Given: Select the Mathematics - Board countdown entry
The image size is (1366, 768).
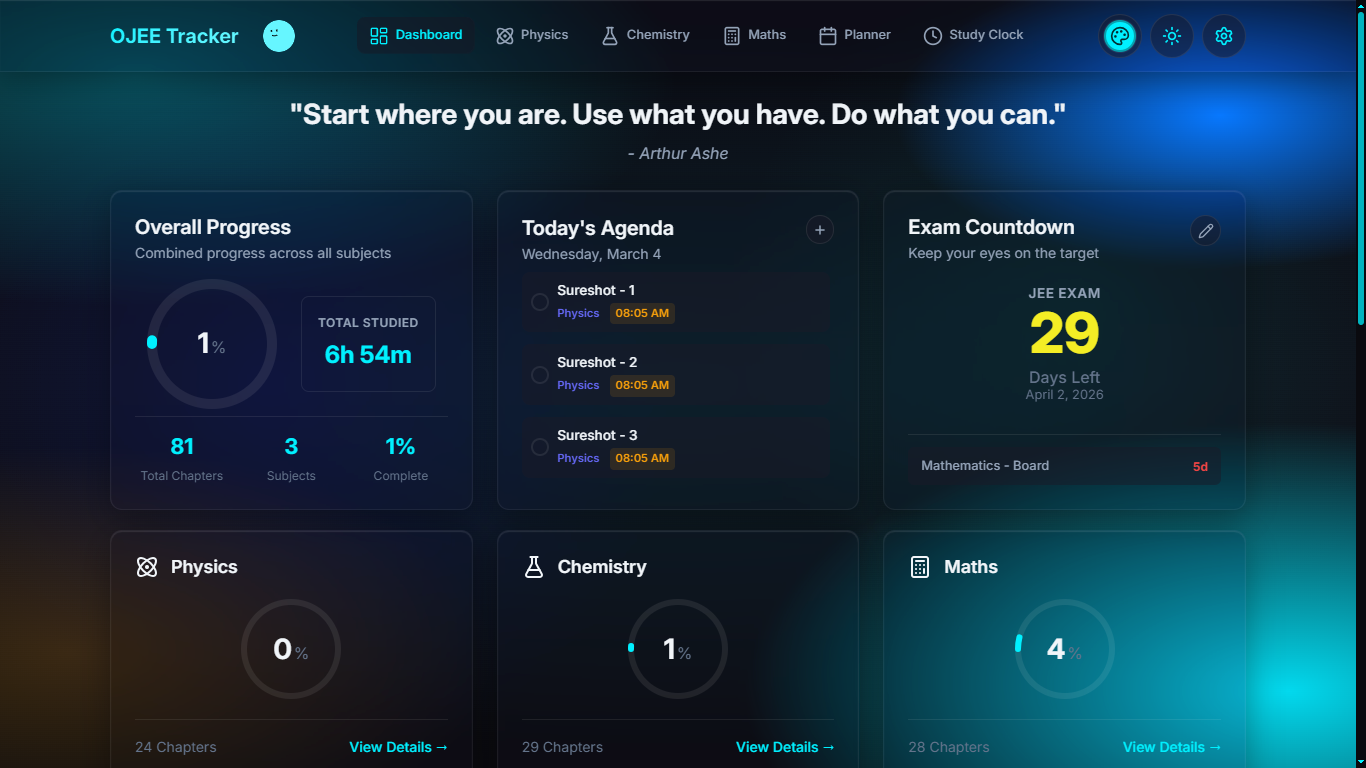Looking at the screenshot, I should click(x=1064, y=465).
